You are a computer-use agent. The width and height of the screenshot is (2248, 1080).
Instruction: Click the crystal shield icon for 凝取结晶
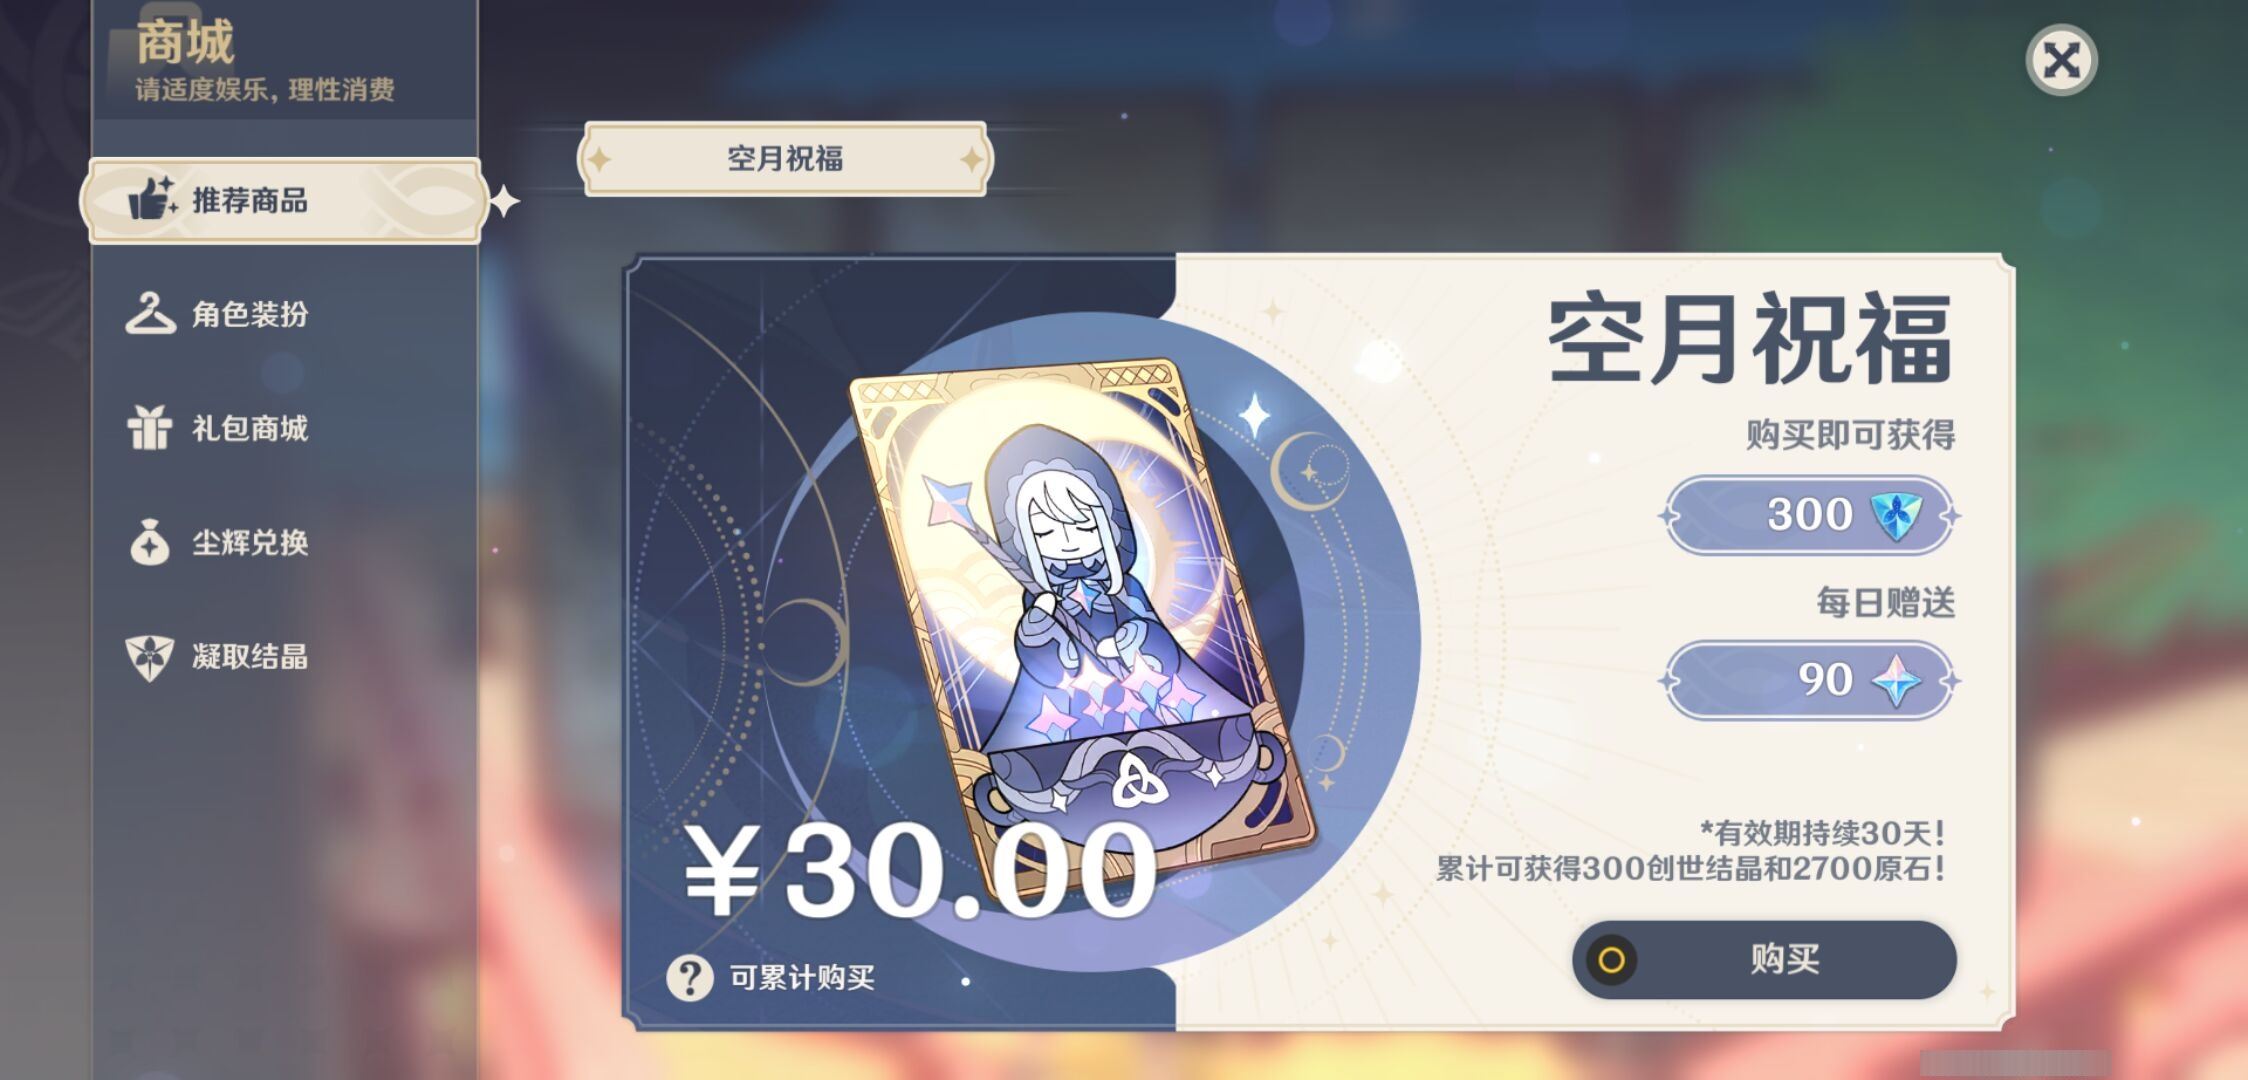[150, 657]
